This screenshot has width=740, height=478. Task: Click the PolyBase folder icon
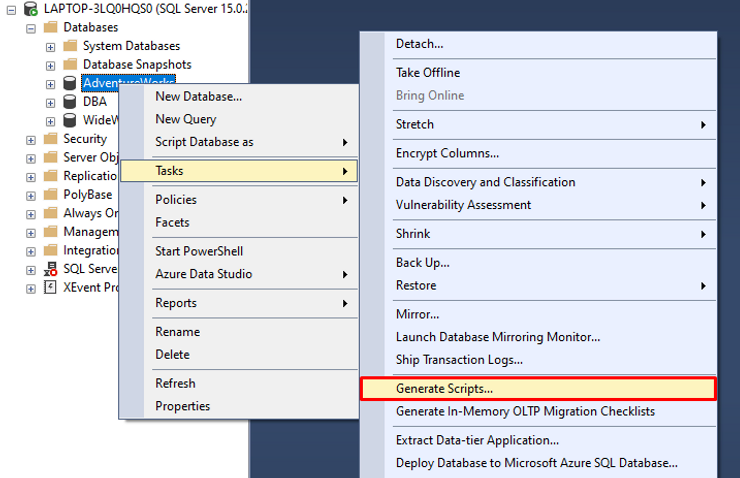tap(50, 194)
